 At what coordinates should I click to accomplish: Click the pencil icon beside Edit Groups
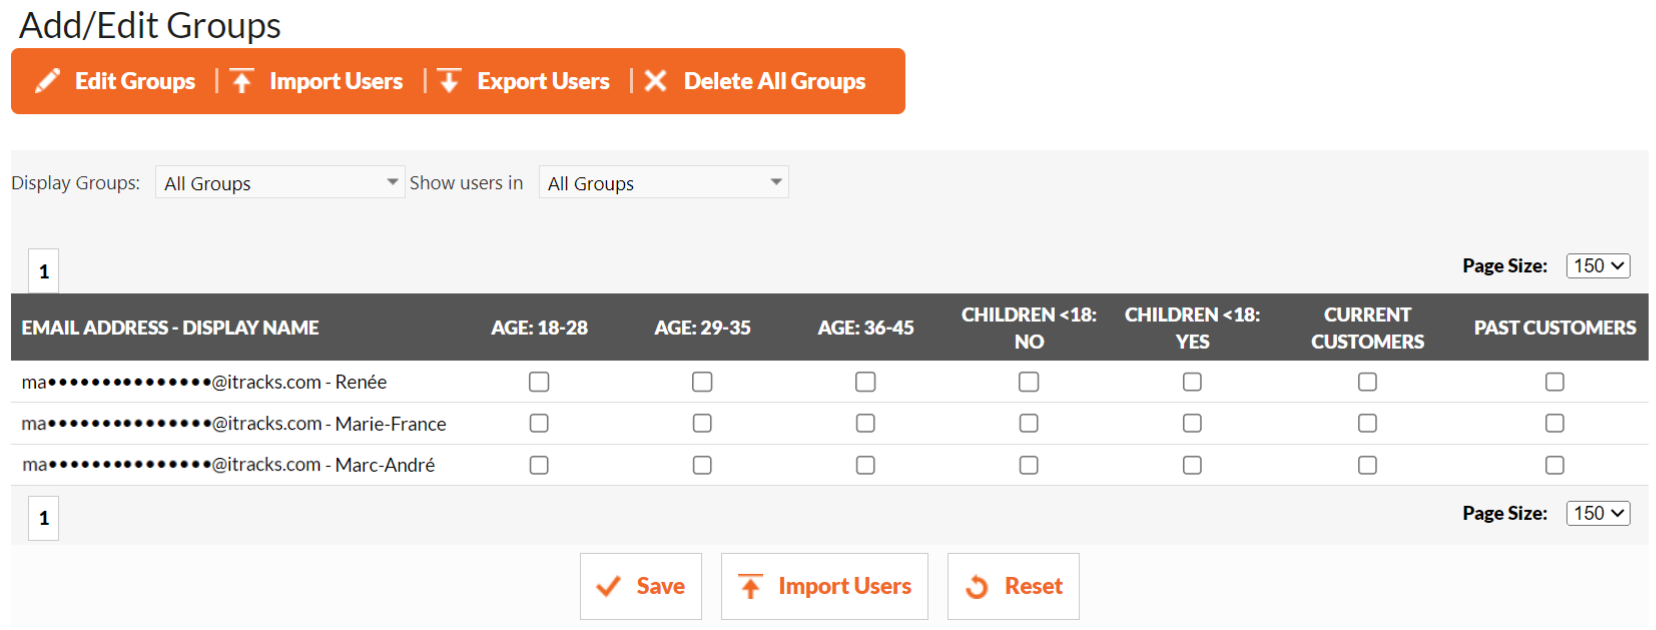tap(47, 81)
